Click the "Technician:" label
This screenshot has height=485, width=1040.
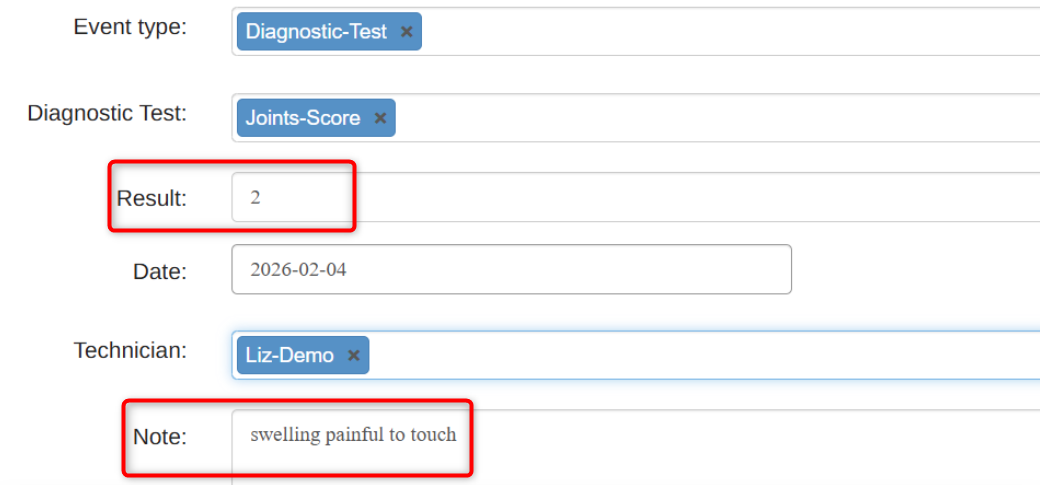[130, 350]
